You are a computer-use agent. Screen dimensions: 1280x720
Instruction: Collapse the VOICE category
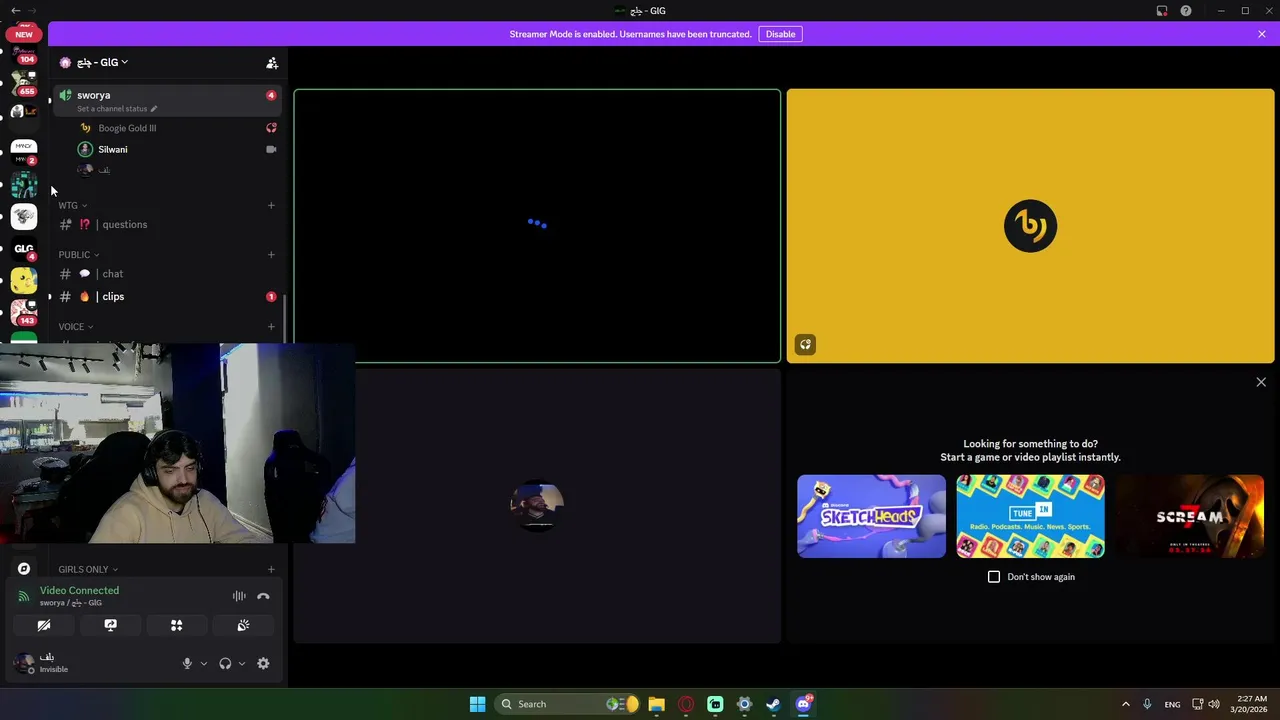click(76, 326)
